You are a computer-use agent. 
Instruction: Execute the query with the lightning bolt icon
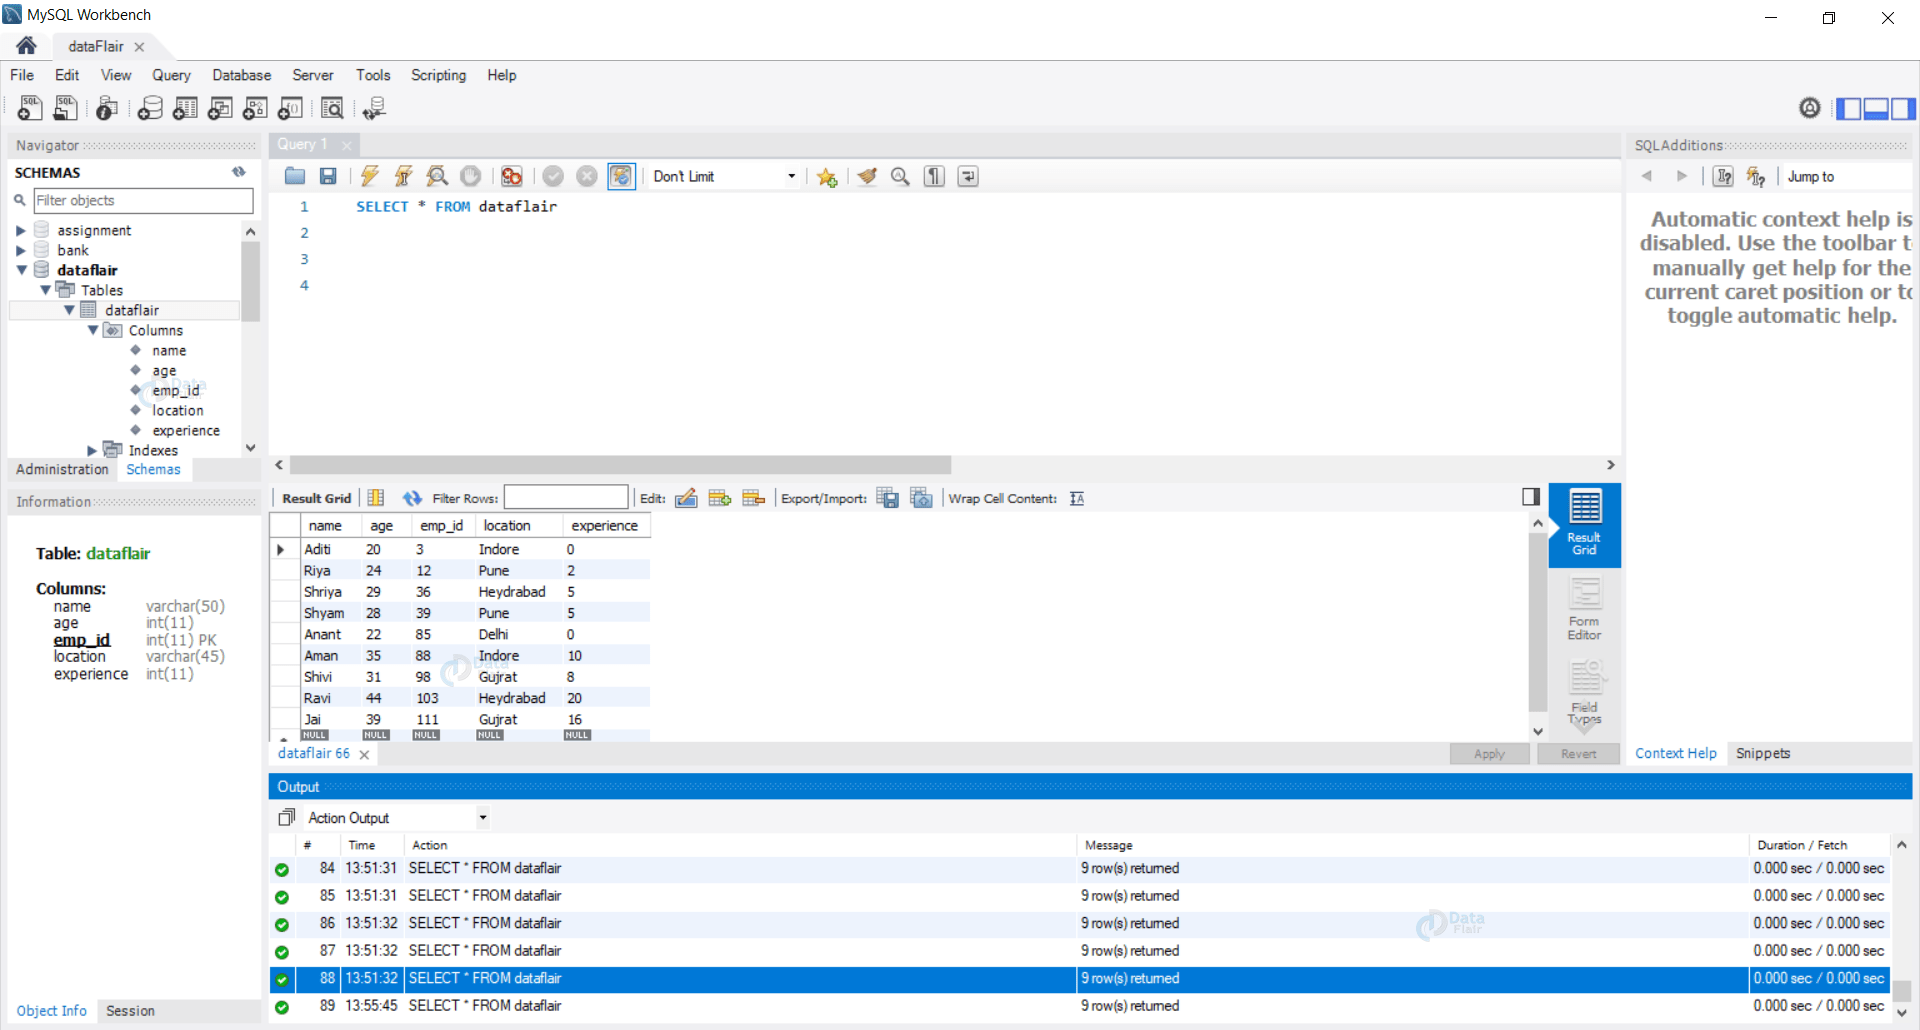point(369,176)
